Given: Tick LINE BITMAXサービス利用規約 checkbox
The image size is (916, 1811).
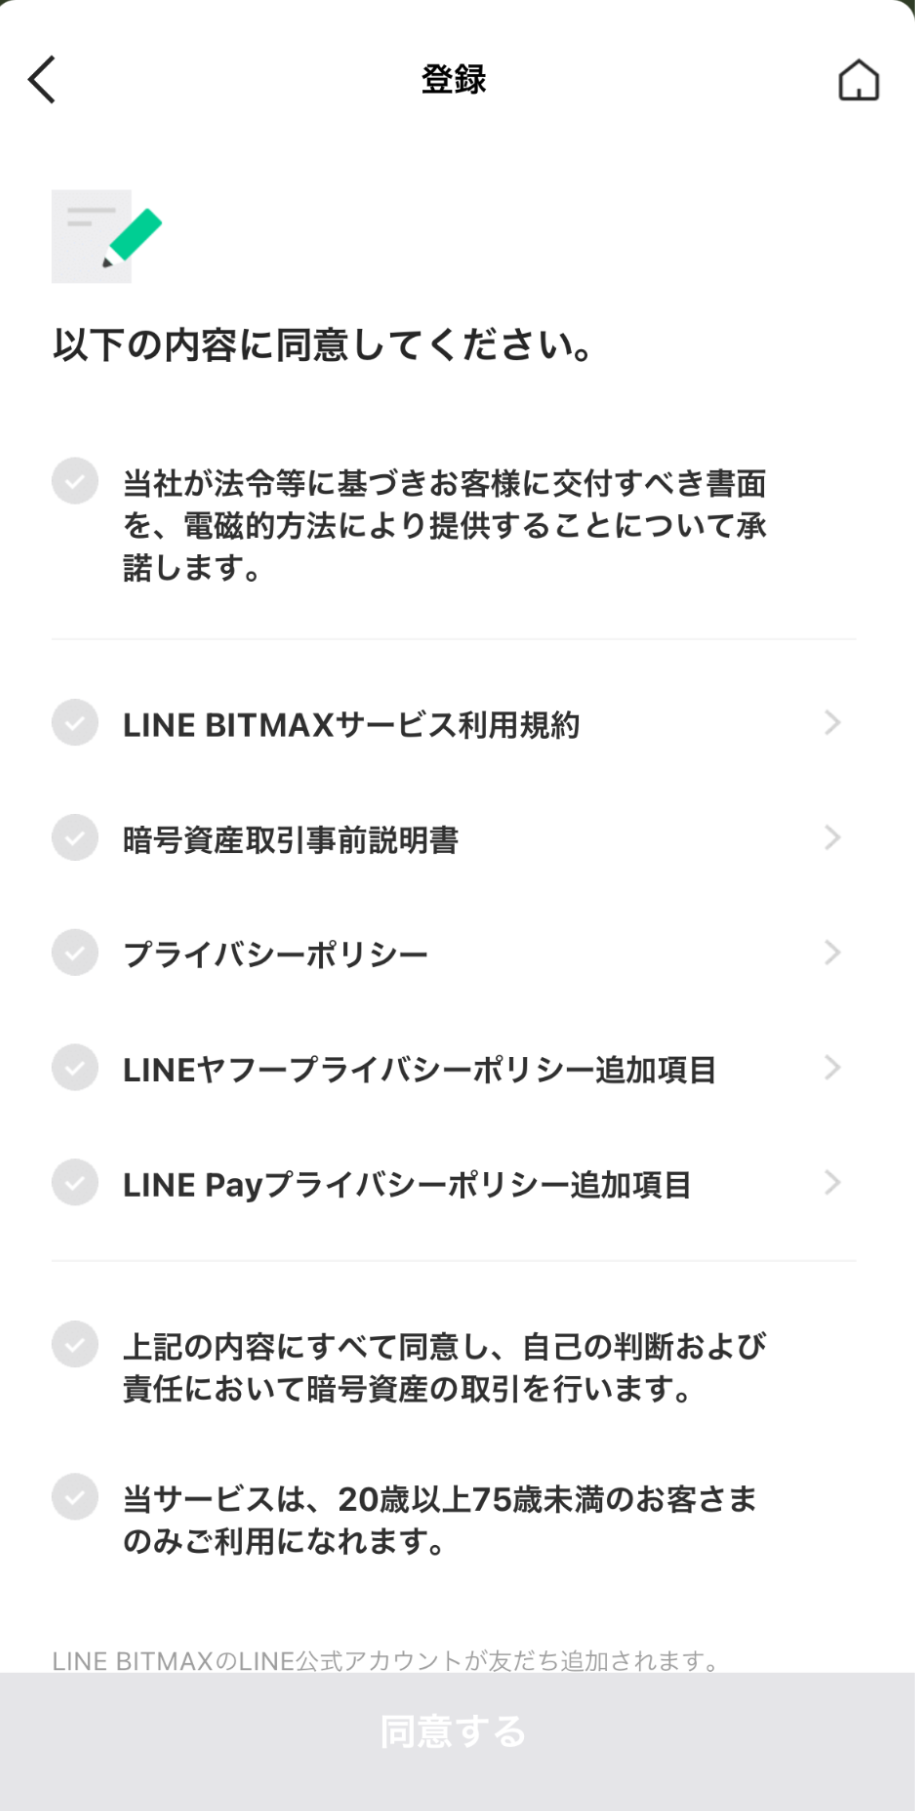Looking at the screenshot, I should point(75,723).
